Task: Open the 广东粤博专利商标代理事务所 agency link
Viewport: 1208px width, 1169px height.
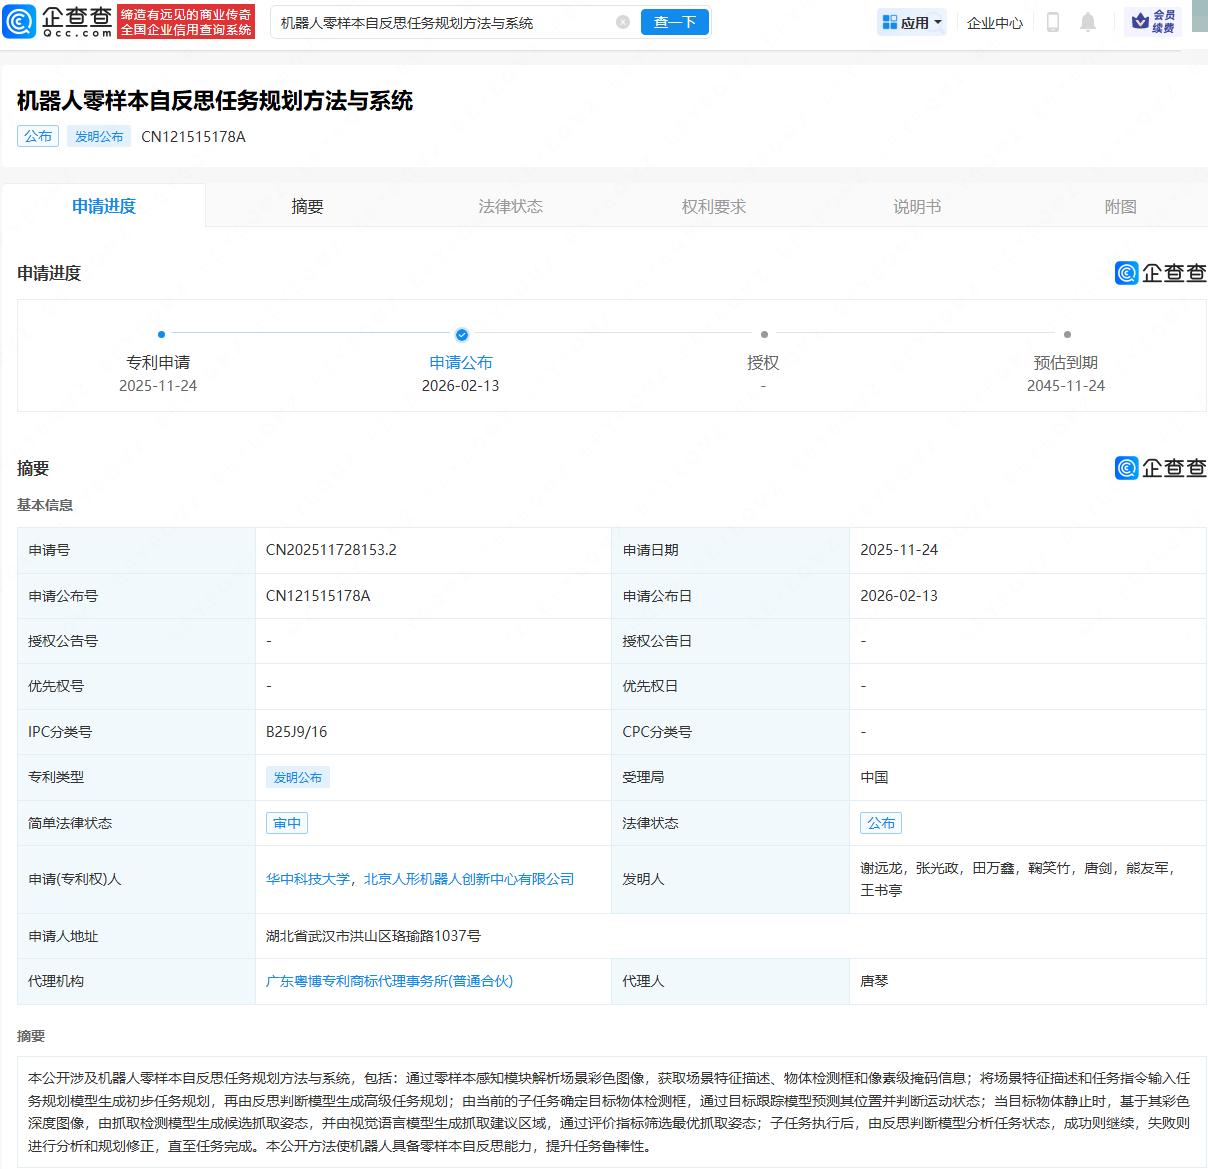Action: 387,981
